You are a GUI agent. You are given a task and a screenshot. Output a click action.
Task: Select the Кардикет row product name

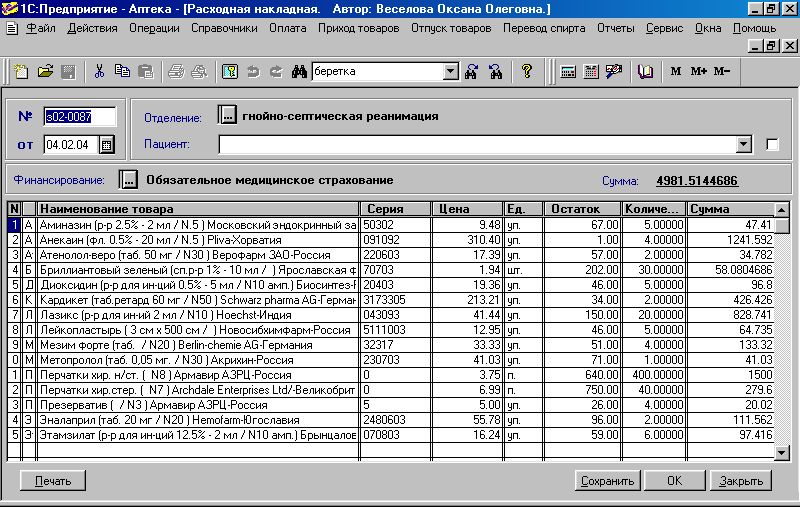coord(198,300)
